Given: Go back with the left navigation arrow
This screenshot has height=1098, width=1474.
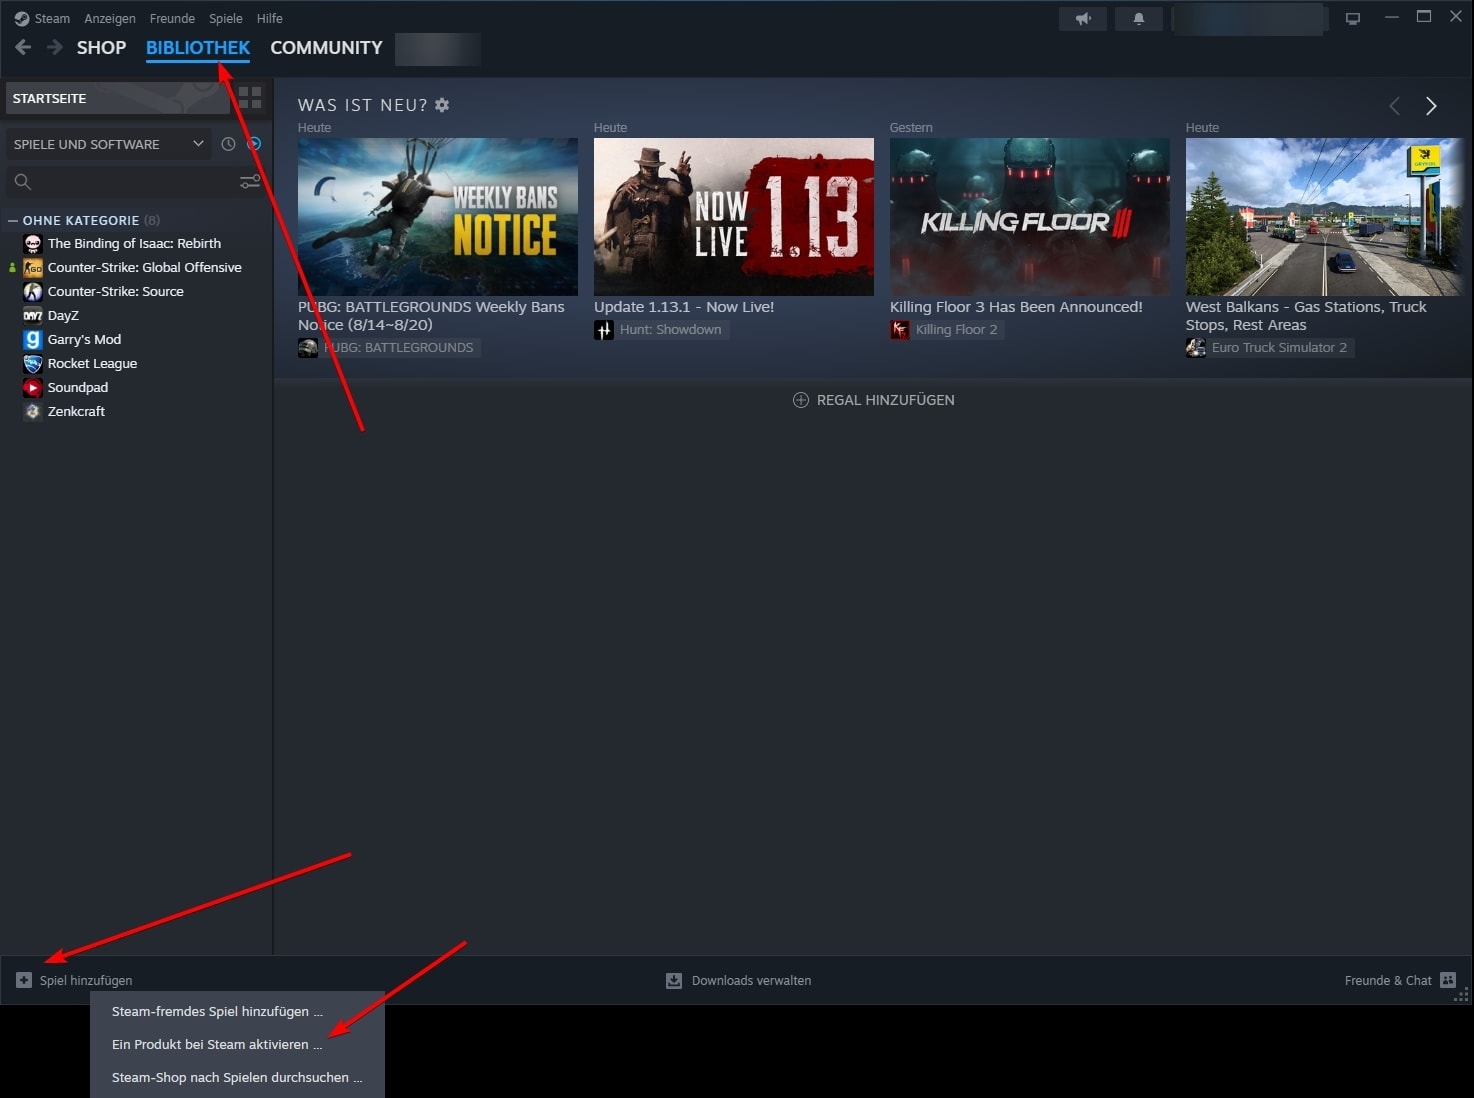Looking at the screenshot, I should coord(23,47).
